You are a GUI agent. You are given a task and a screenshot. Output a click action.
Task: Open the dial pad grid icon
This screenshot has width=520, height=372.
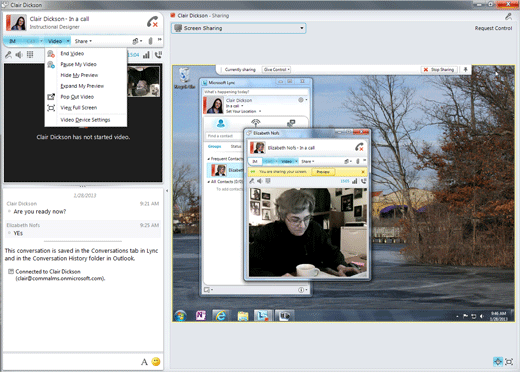point(30,55)
